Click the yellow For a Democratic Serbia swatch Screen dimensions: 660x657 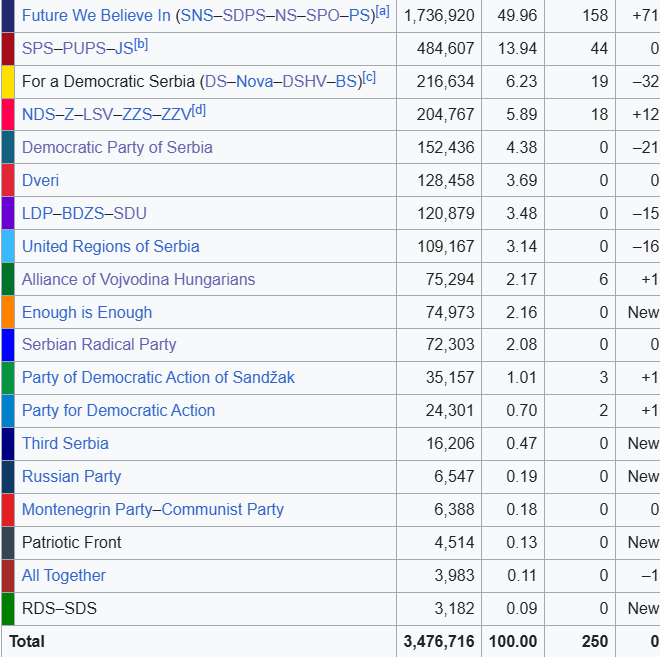click(7, 81)
